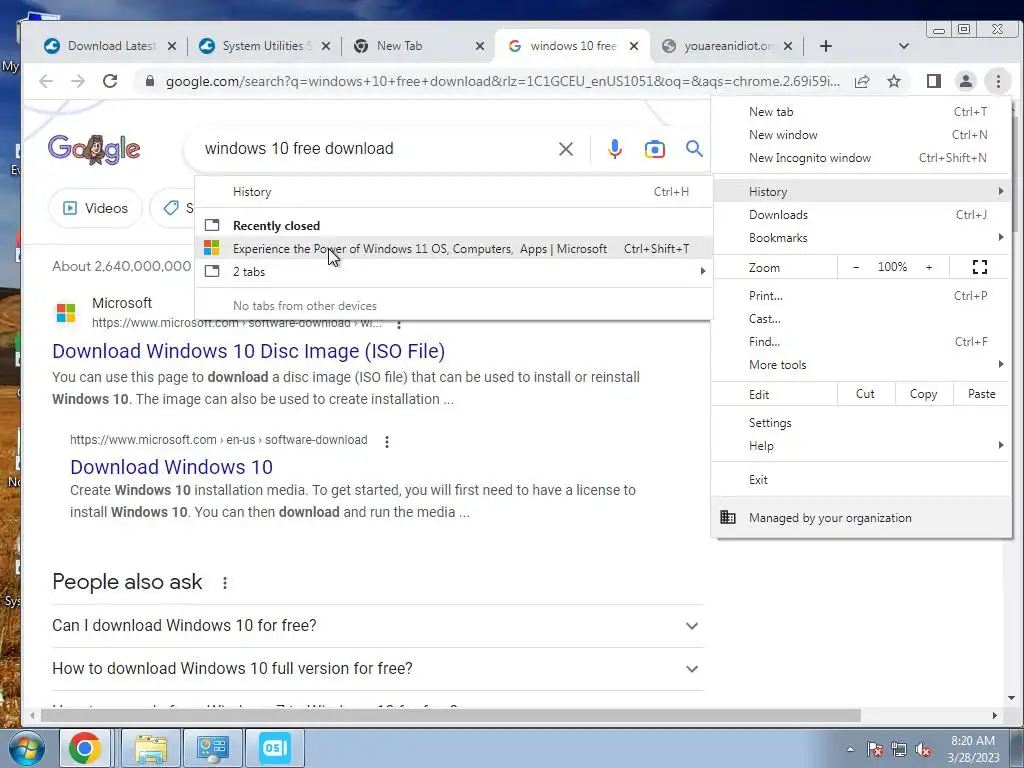Choose Print... from the menu
The height and width of the screenshot is (768, 1024).
[x=861, y=296]
